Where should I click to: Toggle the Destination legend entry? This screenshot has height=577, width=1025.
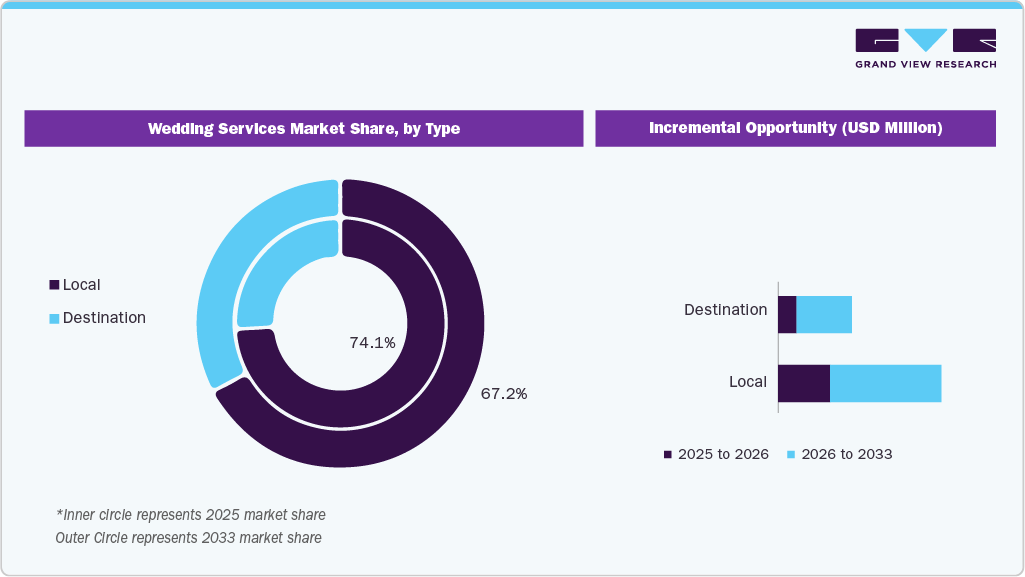click(x=104, y=318)
